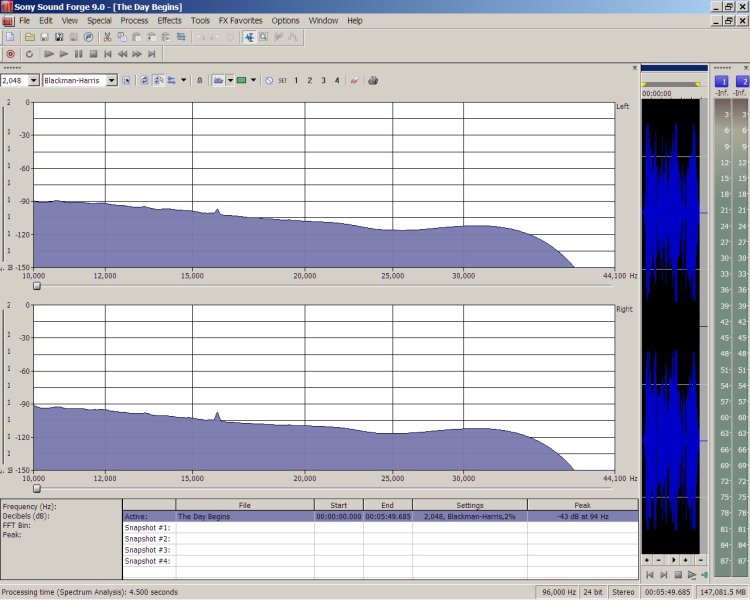
Task: Click the printer icon in spectrum toolbar
Action: [x=373, y=80]
